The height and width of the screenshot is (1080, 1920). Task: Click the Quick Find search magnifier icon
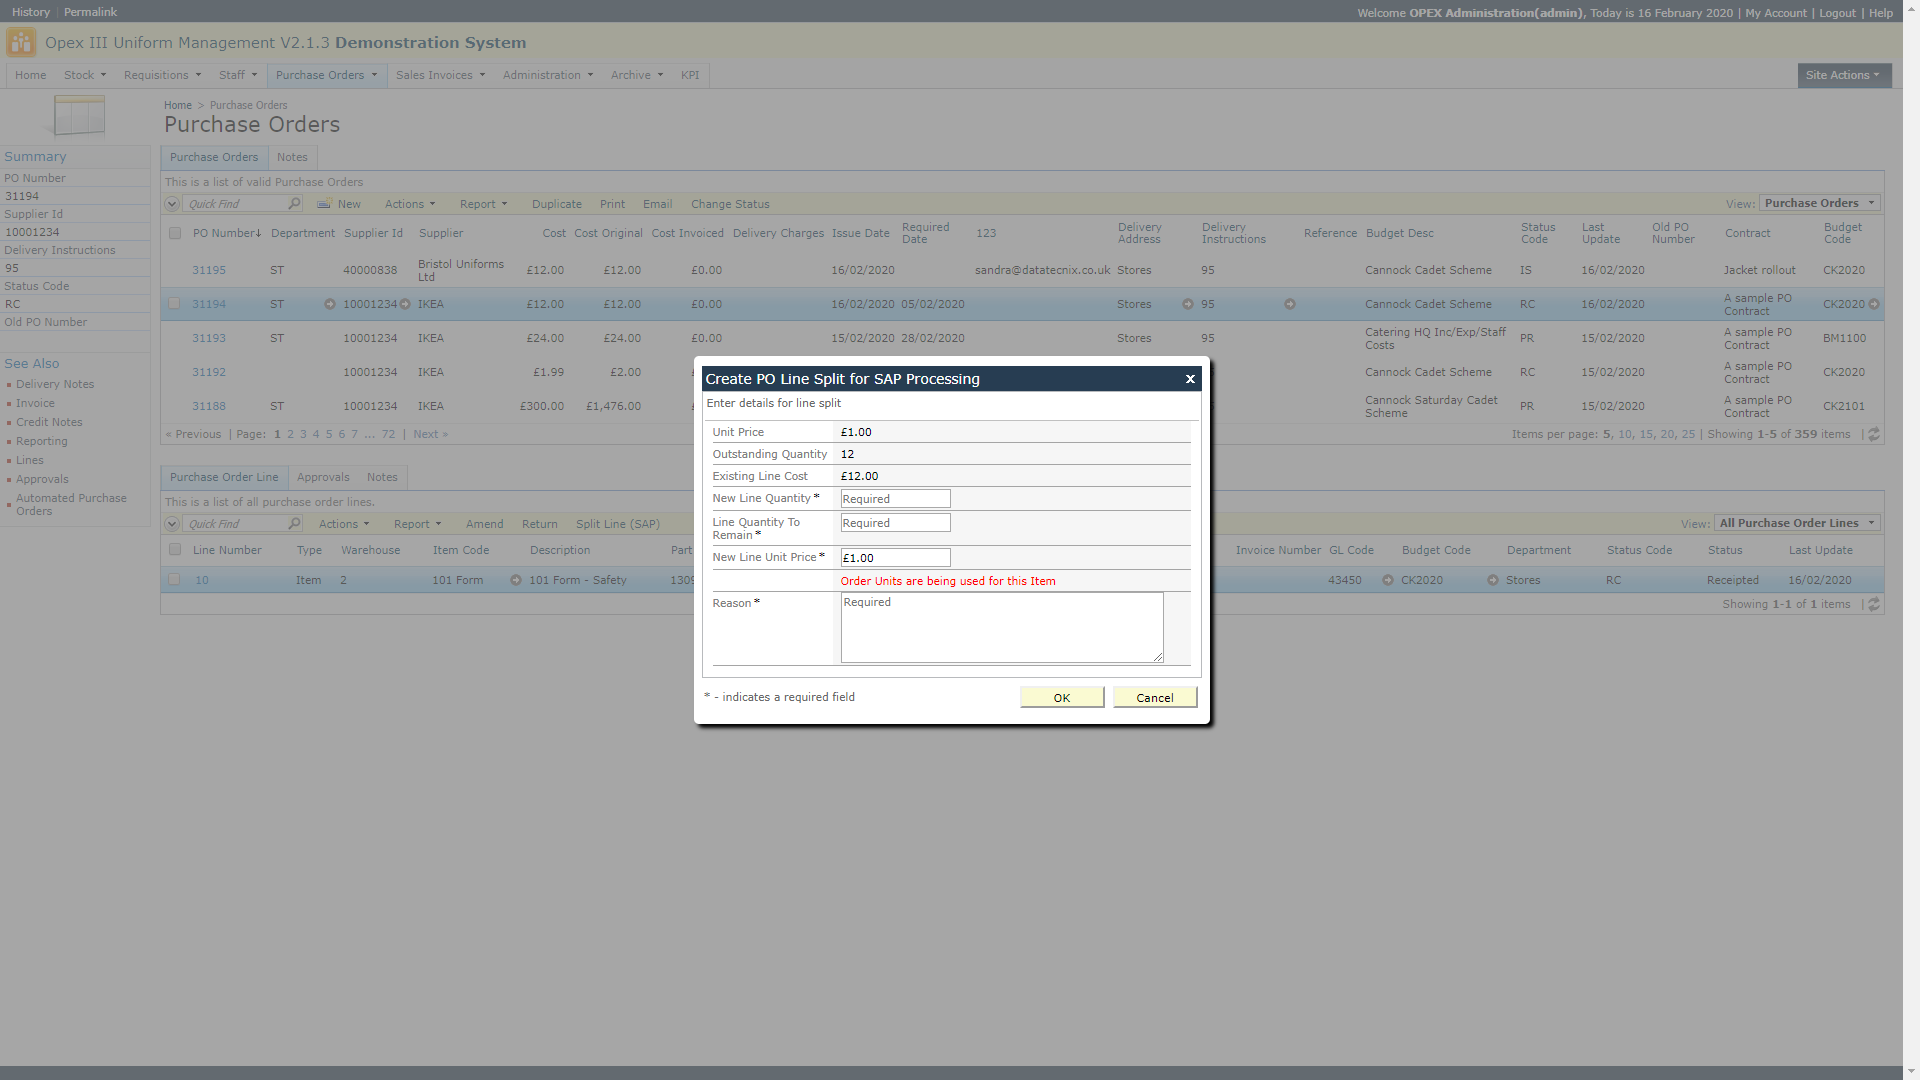point(294,204)
